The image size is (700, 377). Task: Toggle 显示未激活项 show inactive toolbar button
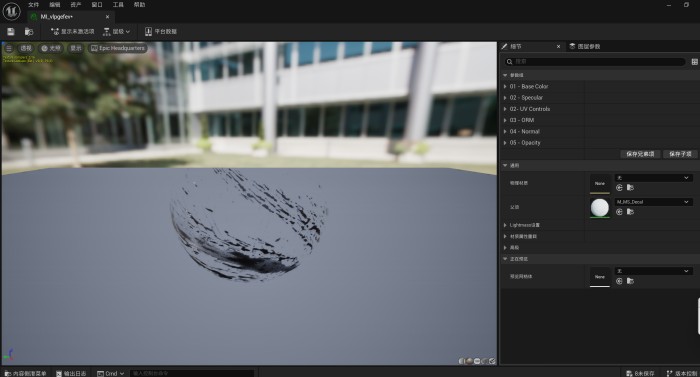73,32
